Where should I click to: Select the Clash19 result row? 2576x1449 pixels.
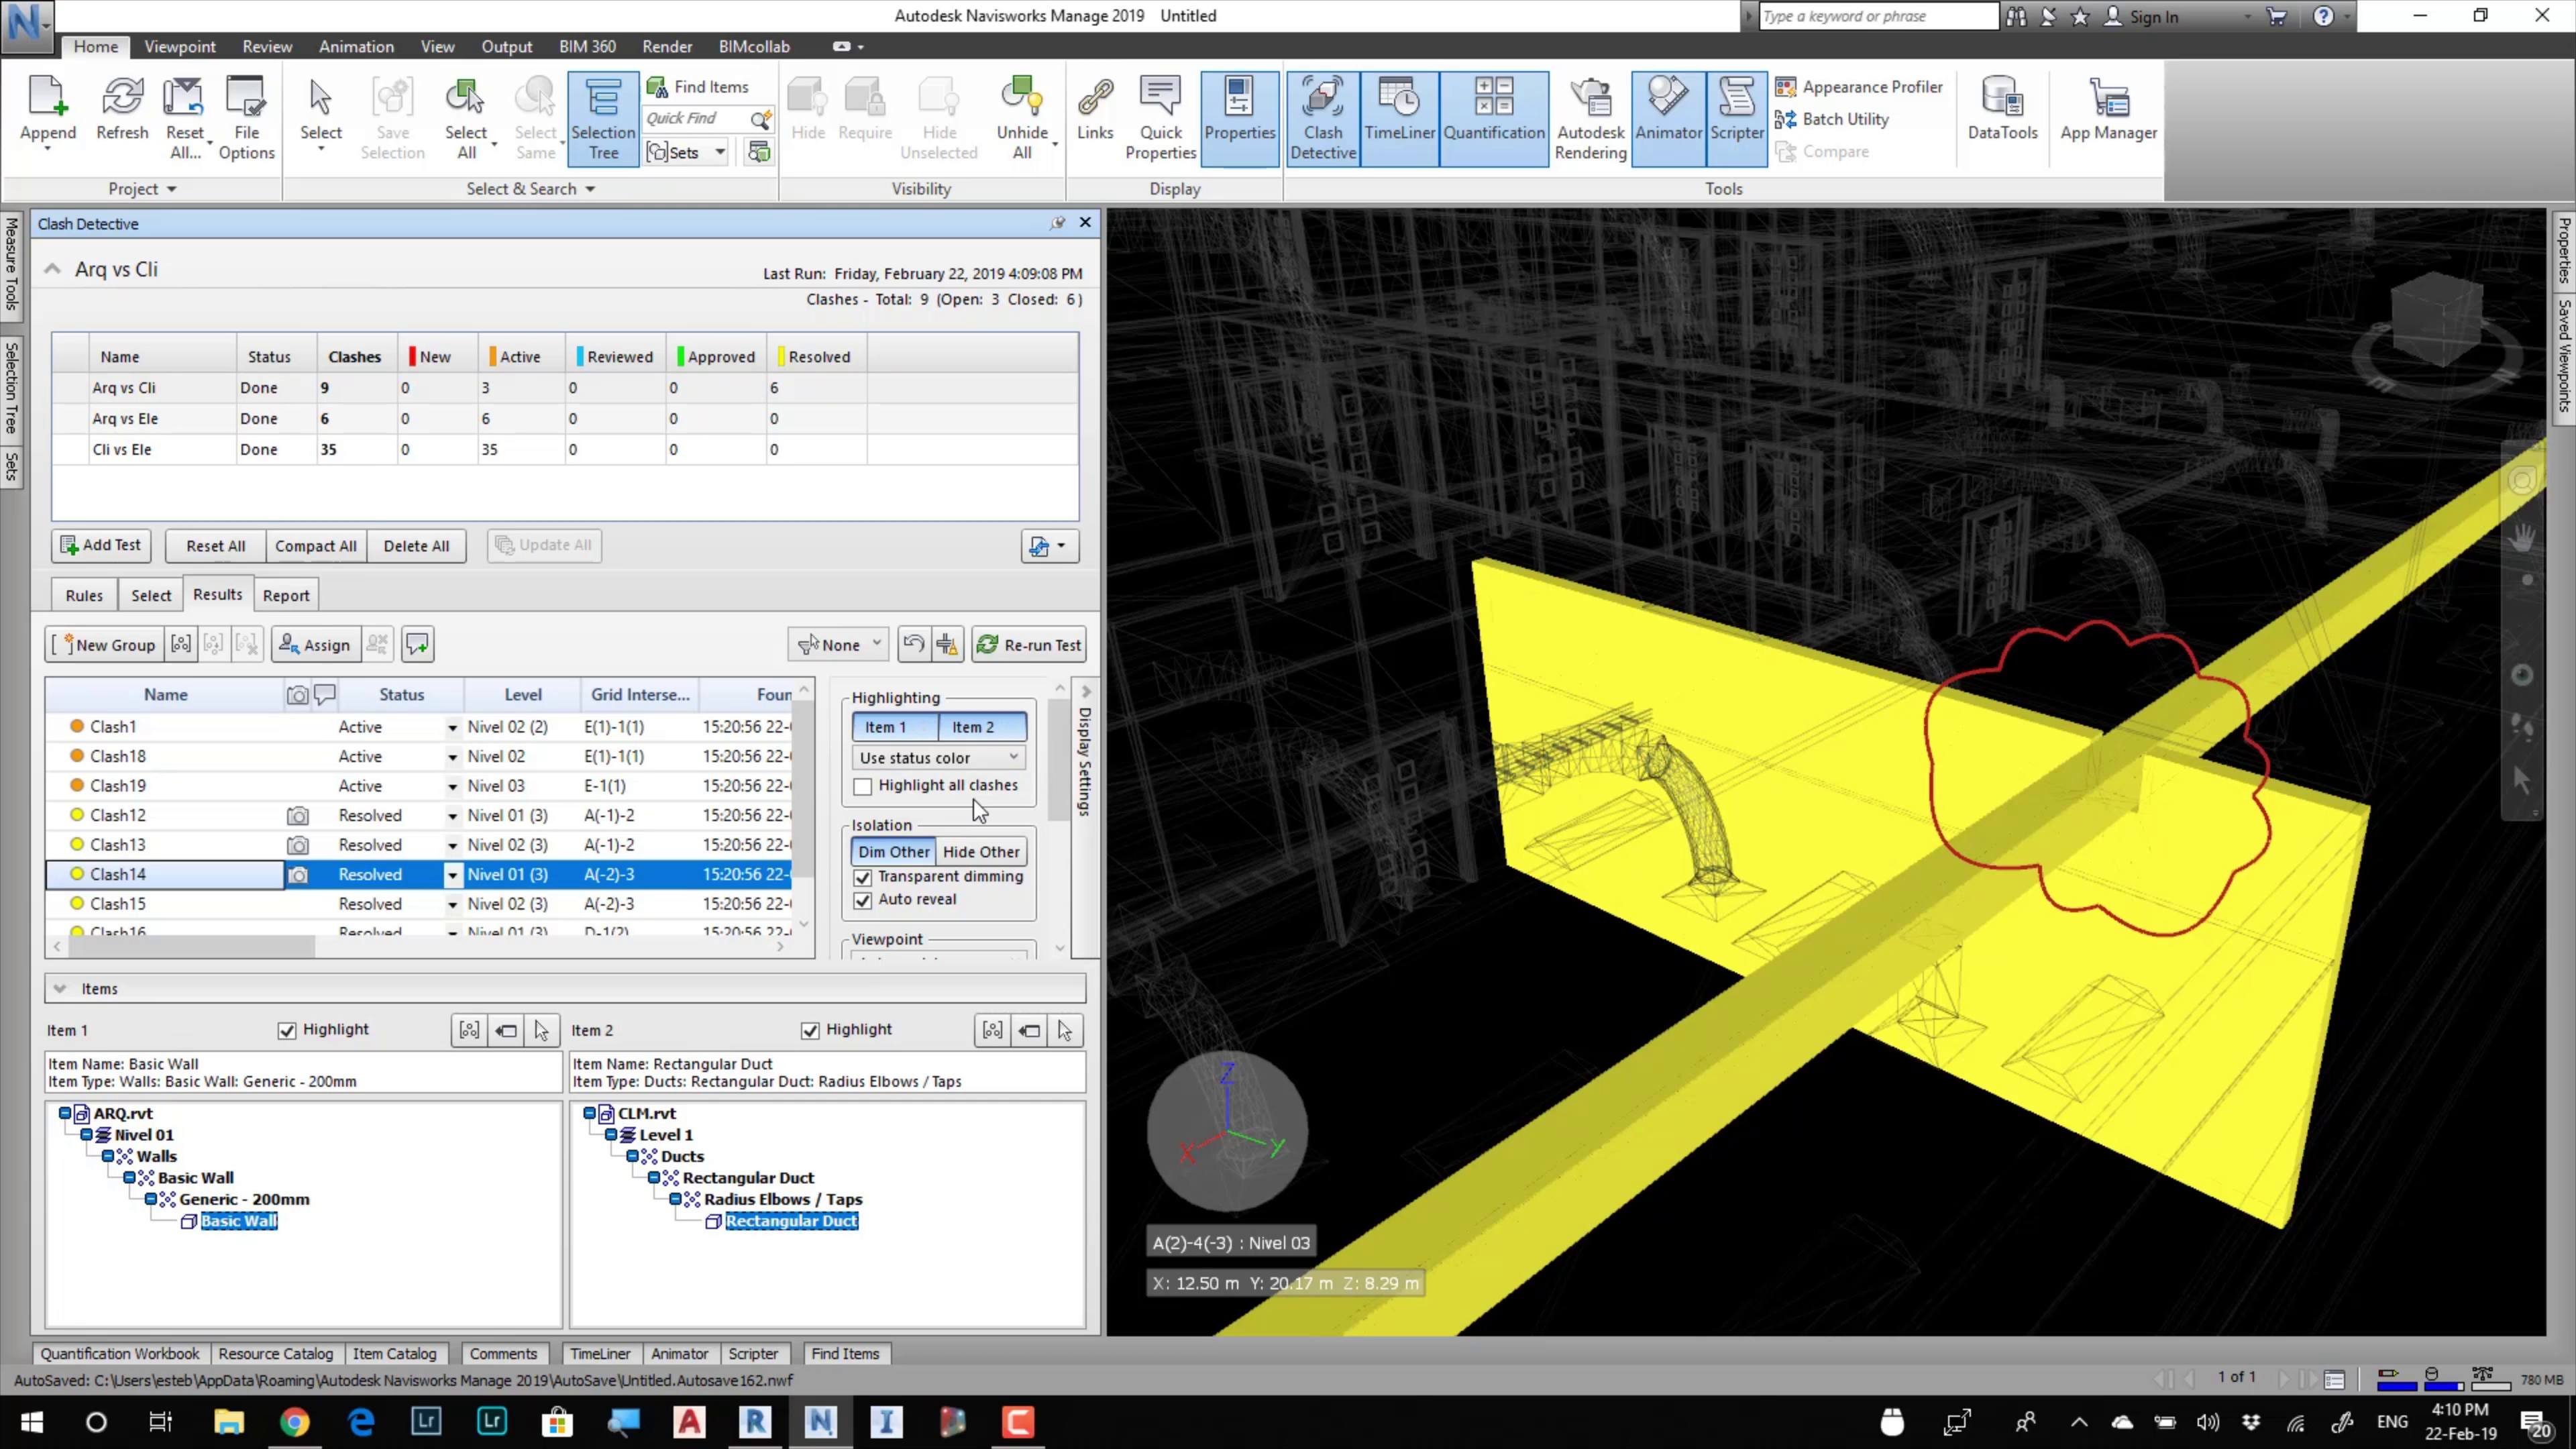[x=118, y=786]
